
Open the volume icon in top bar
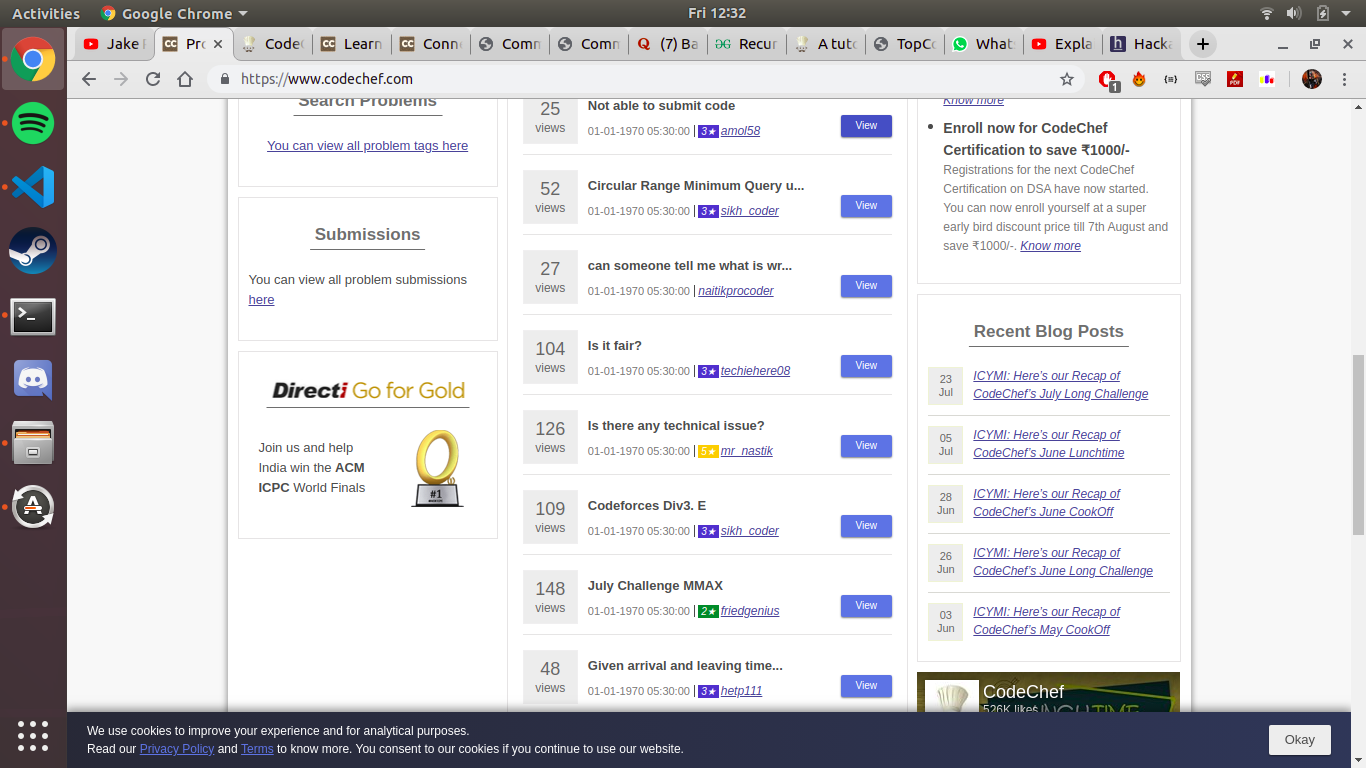click(x=1294, y=13)
